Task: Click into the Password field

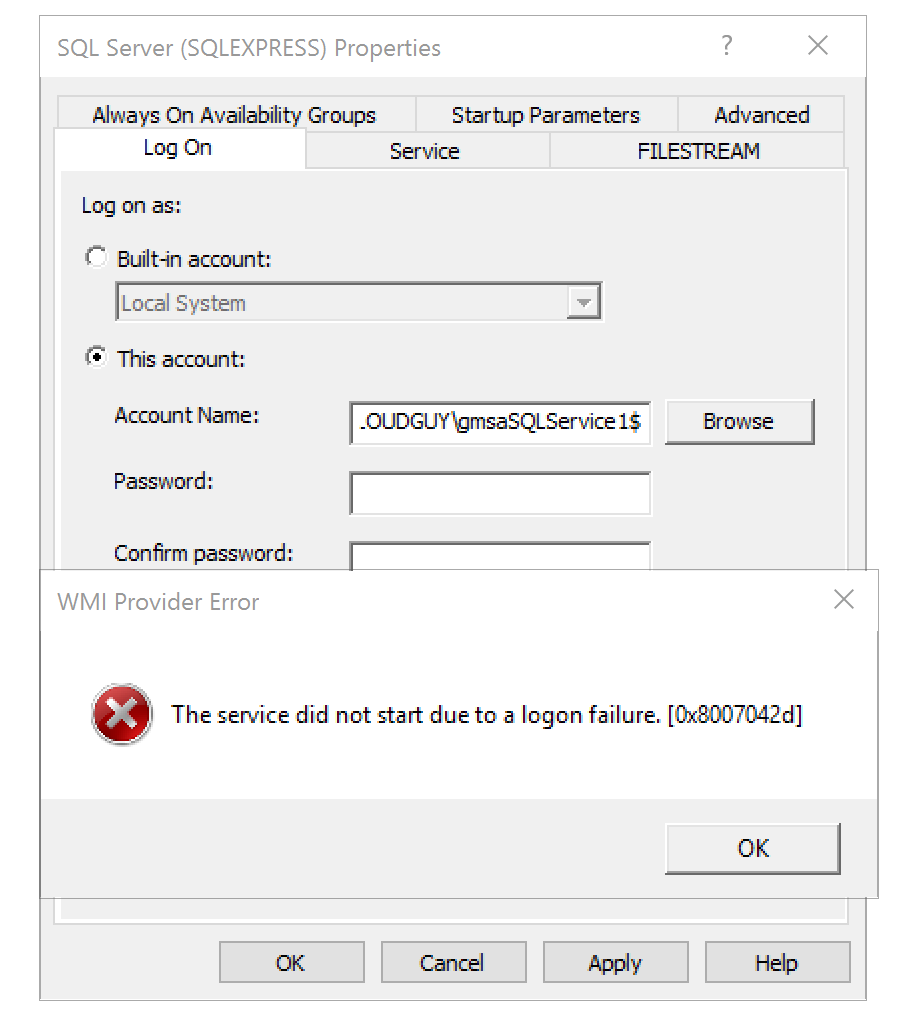Action: [x=500, y=493]
